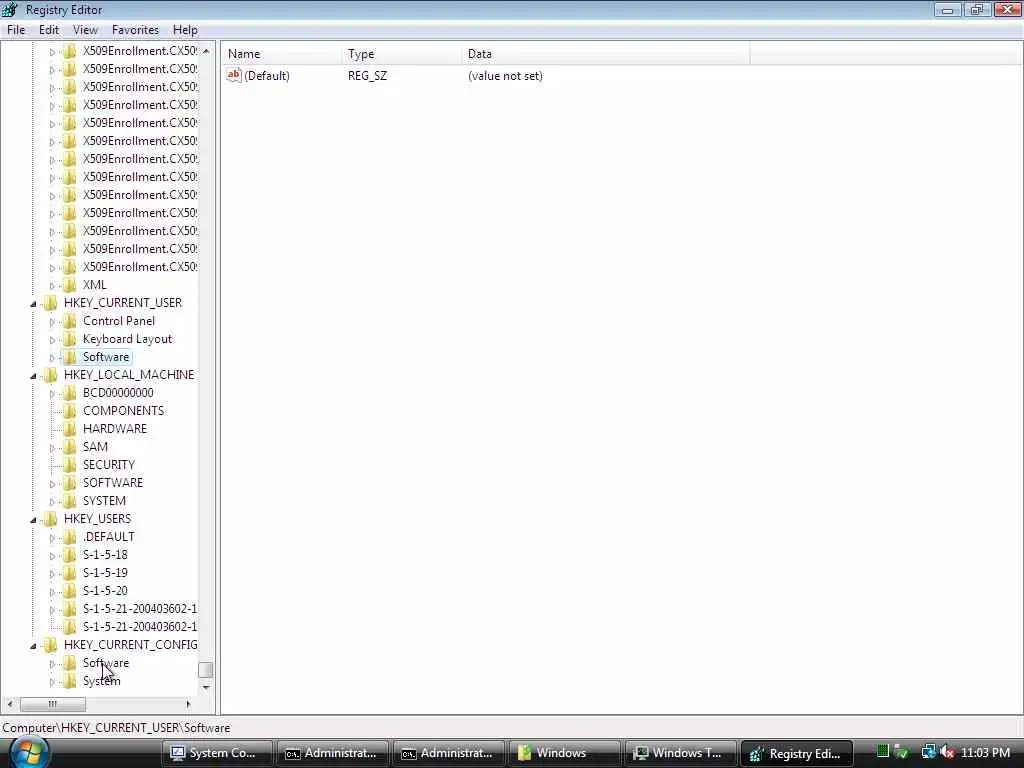Open the Favorites menu
Viewport: 1024px width, 768px height.
(x=135, y=30)
